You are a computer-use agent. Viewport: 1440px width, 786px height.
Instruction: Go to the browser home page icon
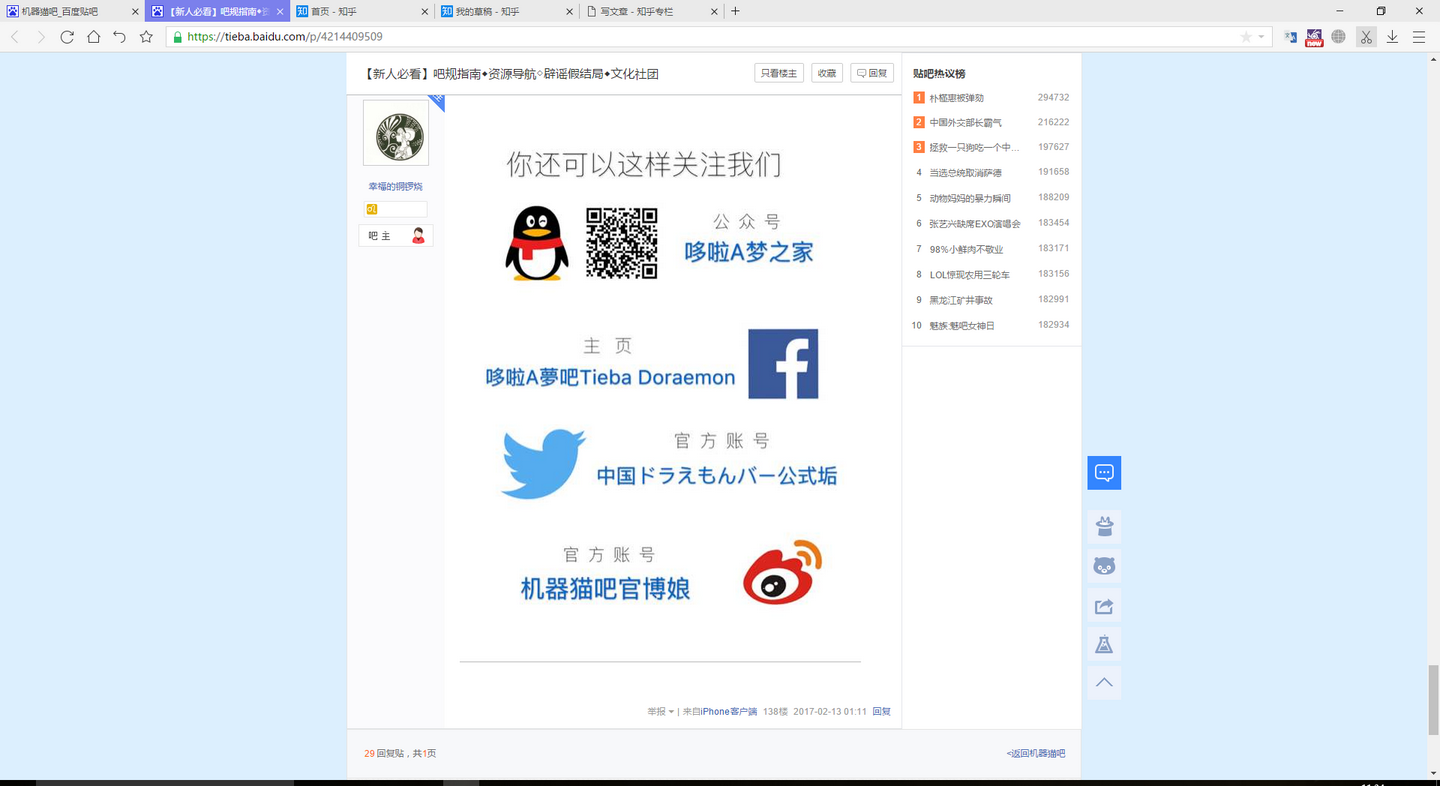[93, 37]
